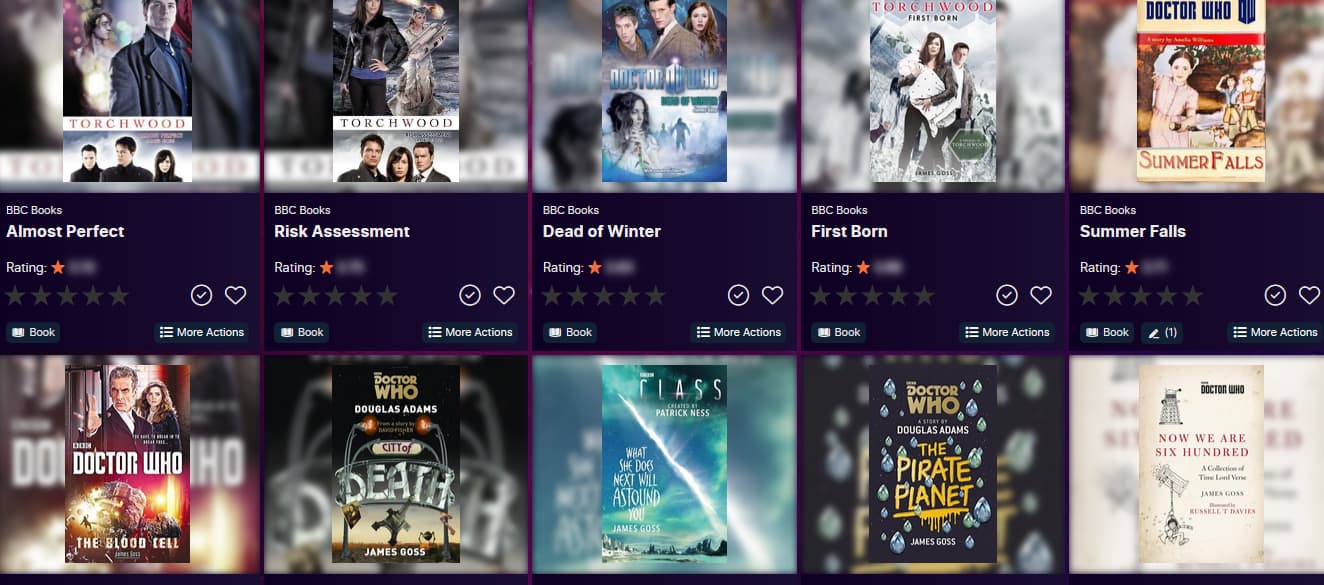
Task: Open More Actions for Almost Perfect
Action: 202,332
